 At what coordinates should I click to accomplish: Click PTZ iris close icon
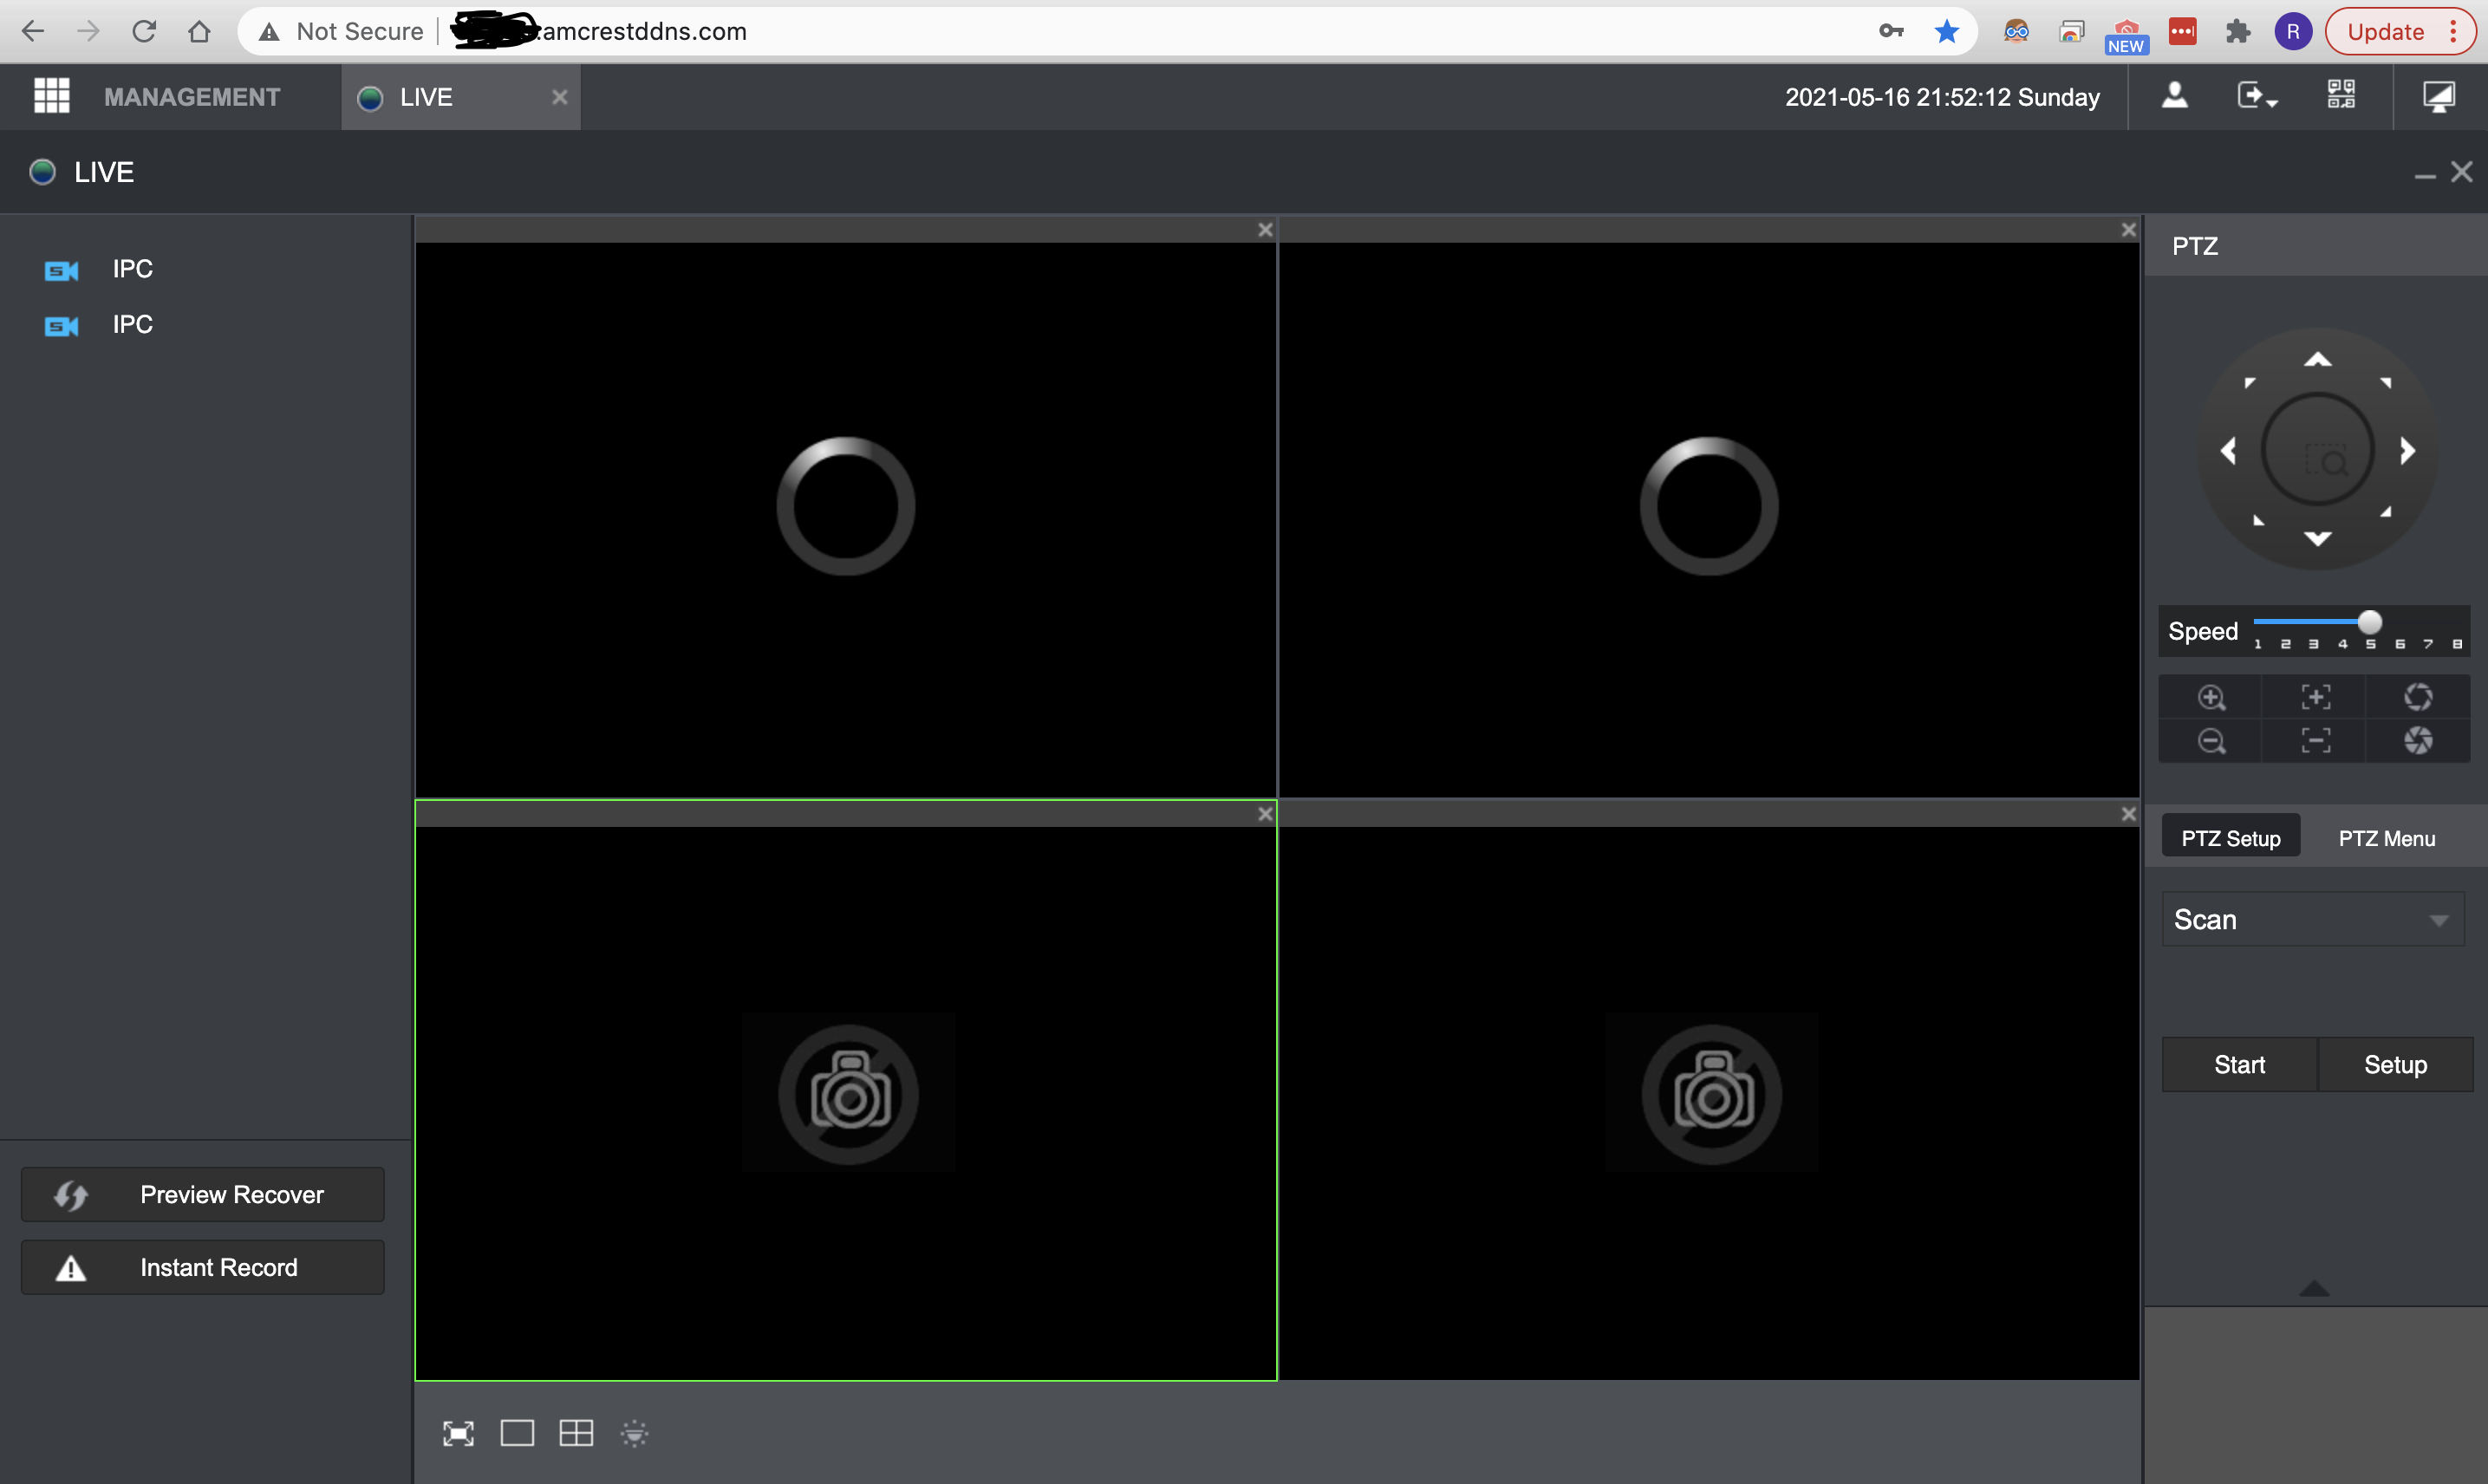pos(2419,741)
